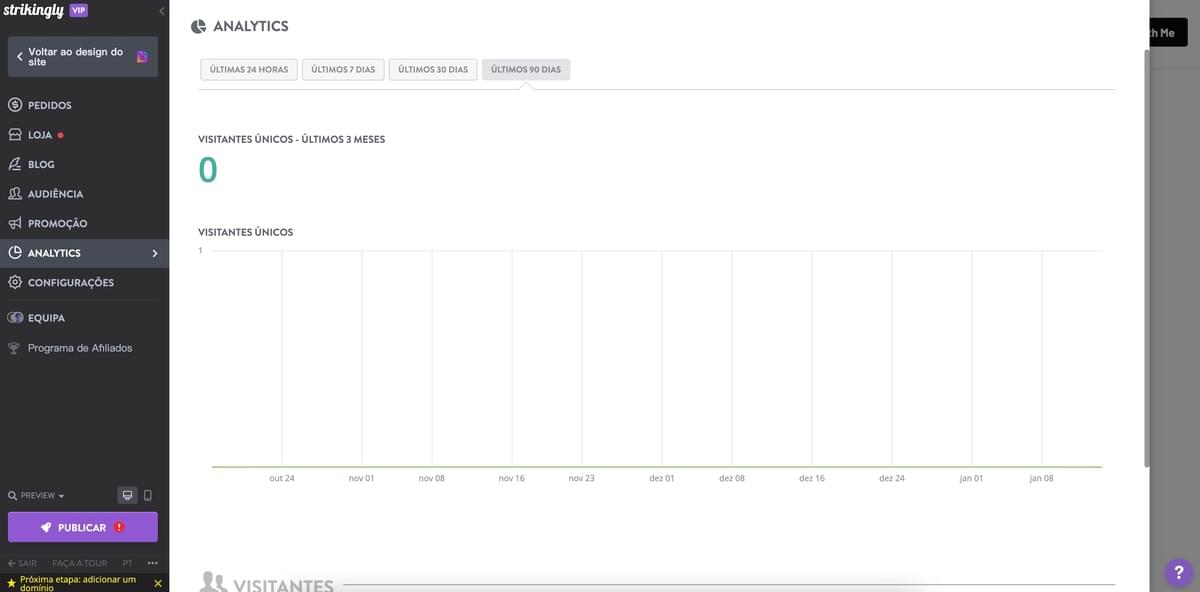Click Faça a Tour
This screenshot has width=1200, height=592.
pyautogui.click(x=80, y=563)
